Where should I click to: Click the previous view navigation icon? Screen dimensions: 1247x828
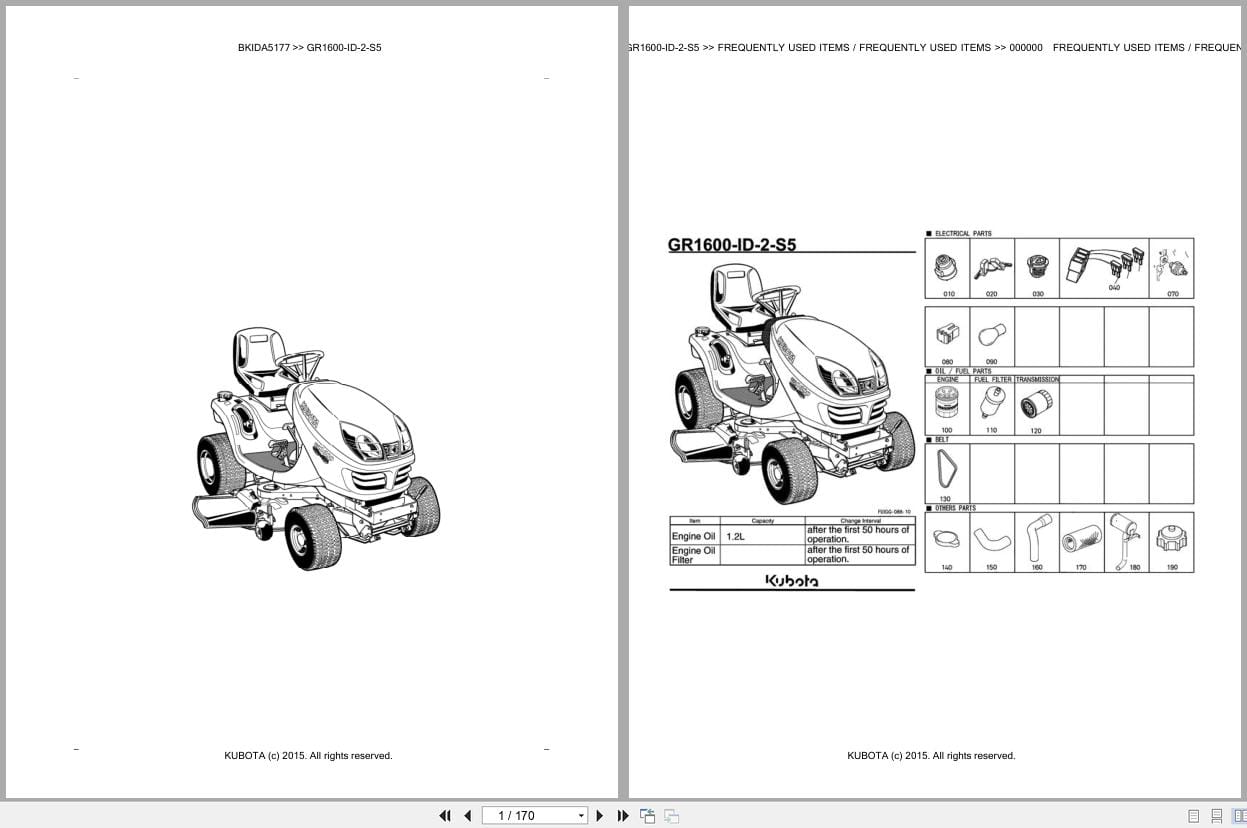(x=648, y=816)
